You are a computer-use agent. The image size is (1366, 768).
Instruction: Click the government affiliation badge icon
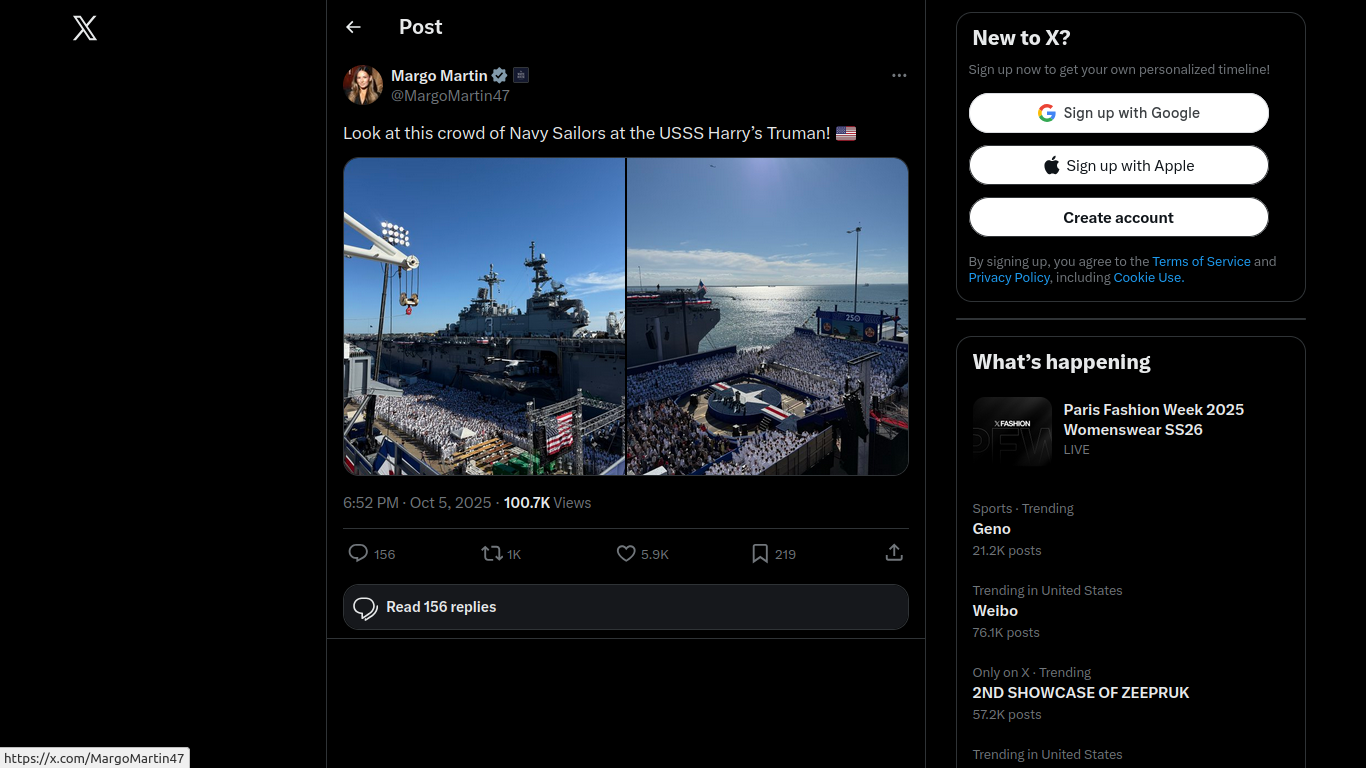(521, 75)
